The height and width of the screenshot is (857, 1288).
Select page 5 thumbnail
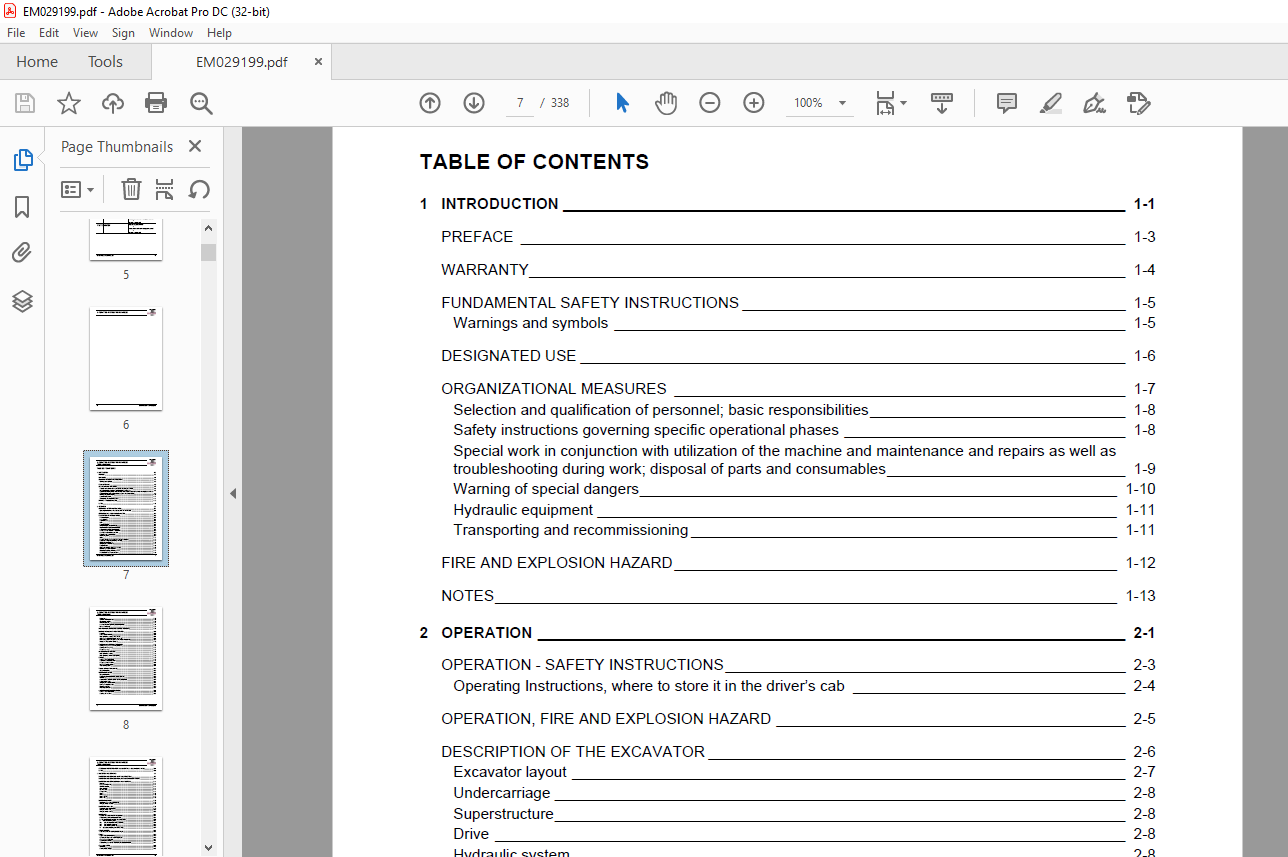point(126,240)
